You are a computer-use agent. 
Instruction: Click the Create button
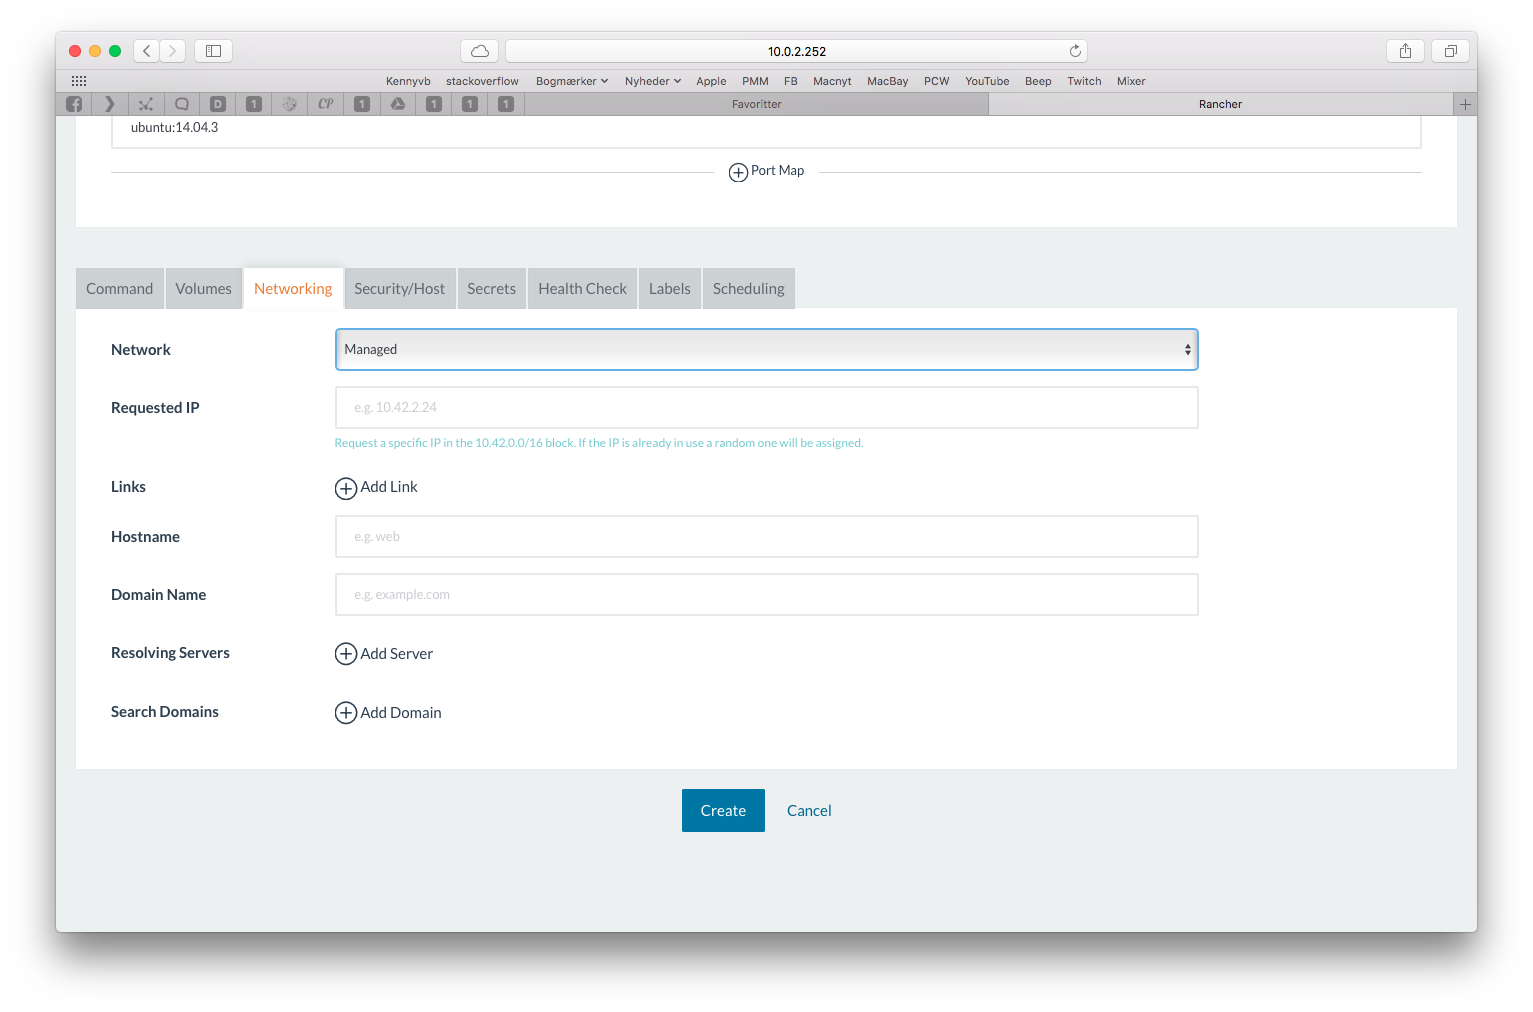(x=723, y=811)
